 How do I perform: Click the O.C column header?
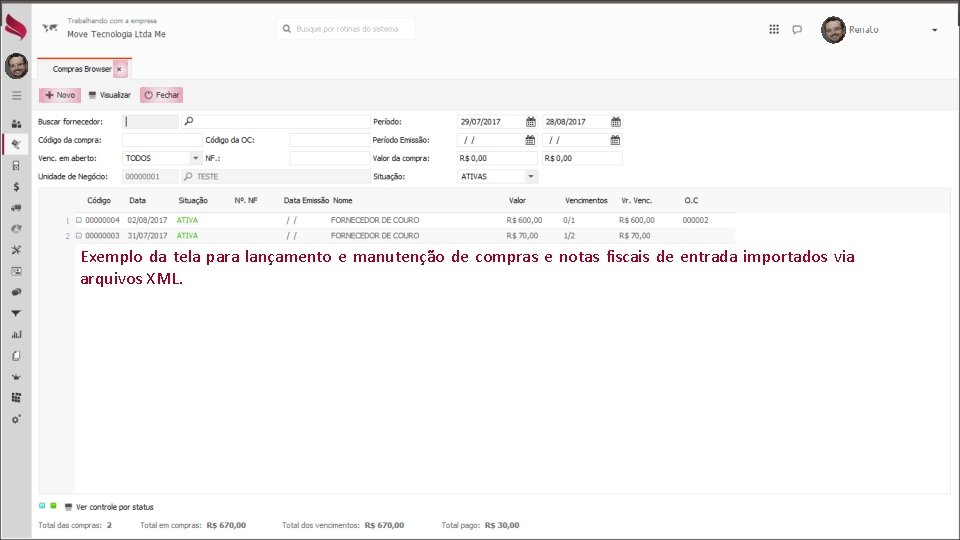(x=691, y=200)
